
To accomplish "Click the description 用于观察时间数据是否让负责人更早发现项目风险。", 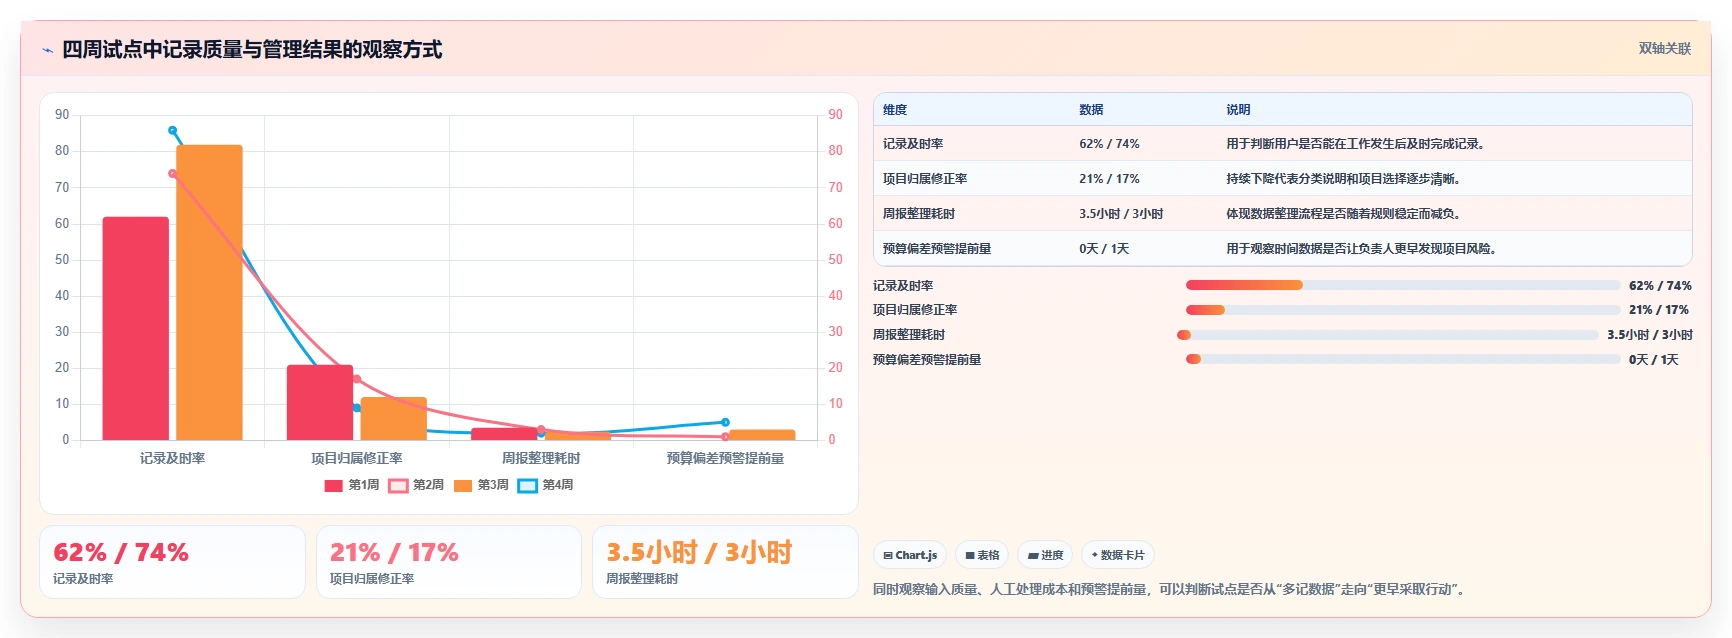I will 1364,249.
